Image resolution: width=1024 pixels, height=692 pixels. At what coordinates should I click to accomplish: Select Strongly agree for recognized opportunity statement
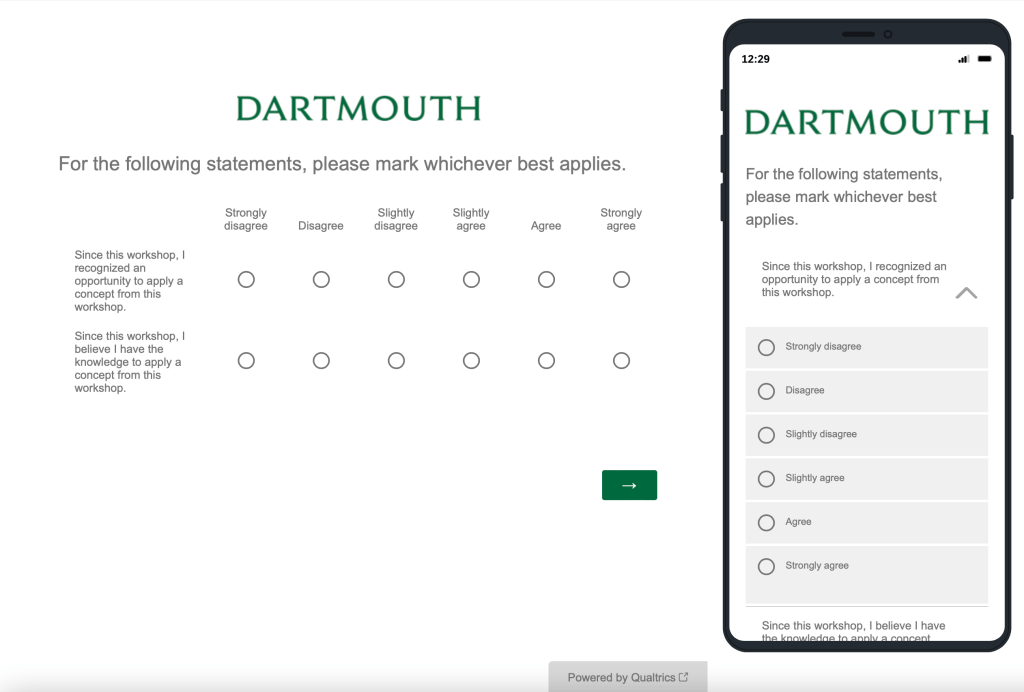621,280
